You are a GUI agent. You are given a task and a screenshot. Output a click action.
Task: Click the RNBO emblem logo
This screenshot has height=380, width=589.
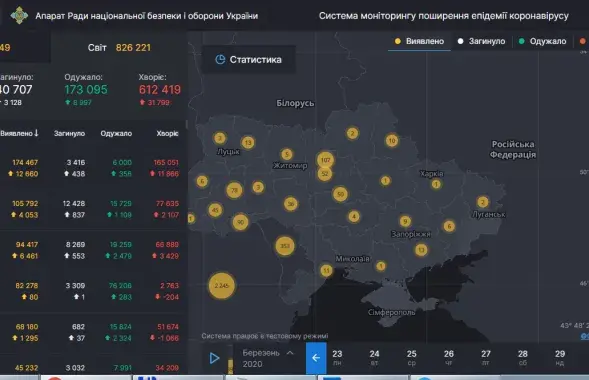coord(19,15)
